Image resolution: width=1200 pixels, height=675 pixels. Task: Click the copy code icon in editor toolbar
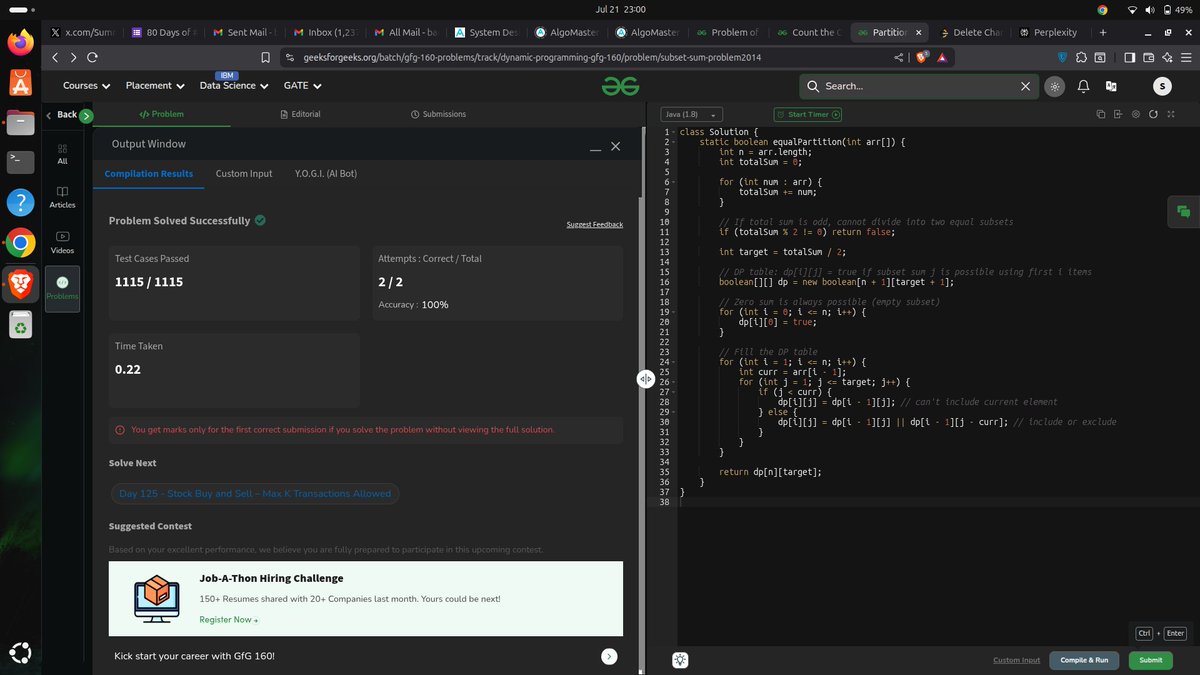pyautogui.click(x=1100, y=114)
